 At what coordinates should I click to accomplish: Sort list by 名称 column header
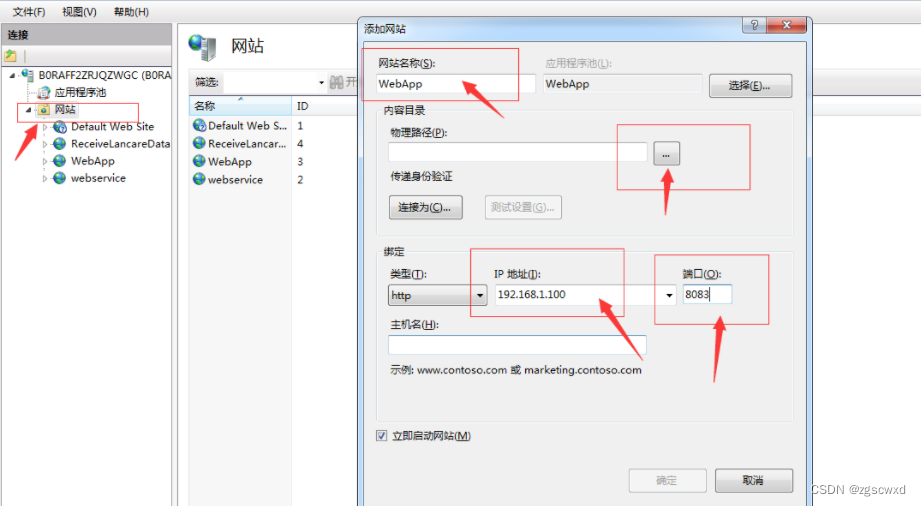click(x=241, y=106)
